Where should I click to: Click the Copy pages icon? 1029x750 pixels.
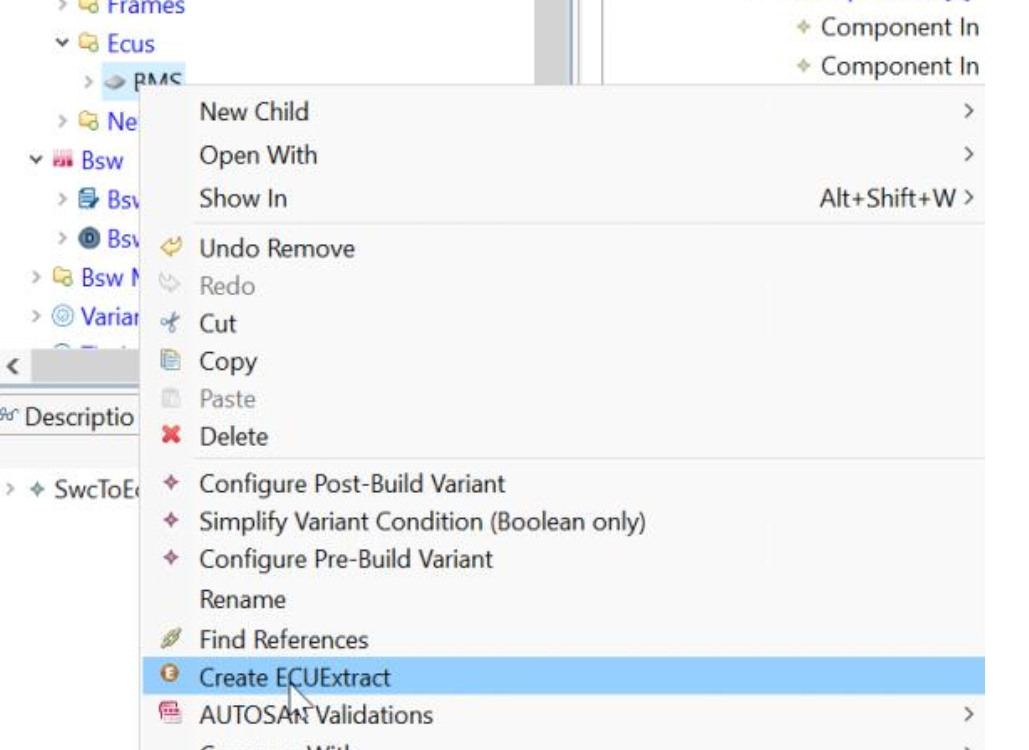click(x=171, y=360)
